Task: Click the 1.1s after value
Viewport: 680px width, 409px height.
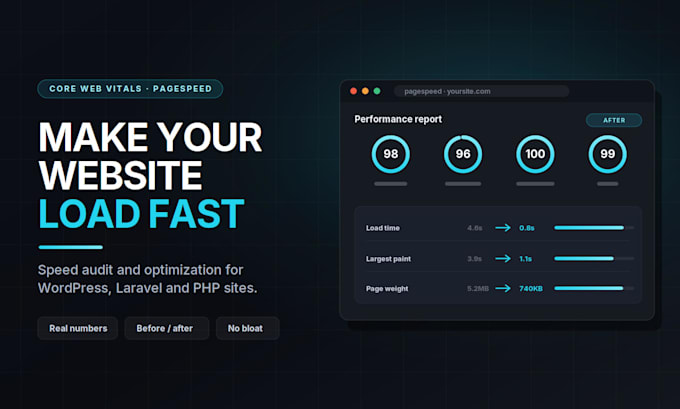Action: (x=526, y=259)
